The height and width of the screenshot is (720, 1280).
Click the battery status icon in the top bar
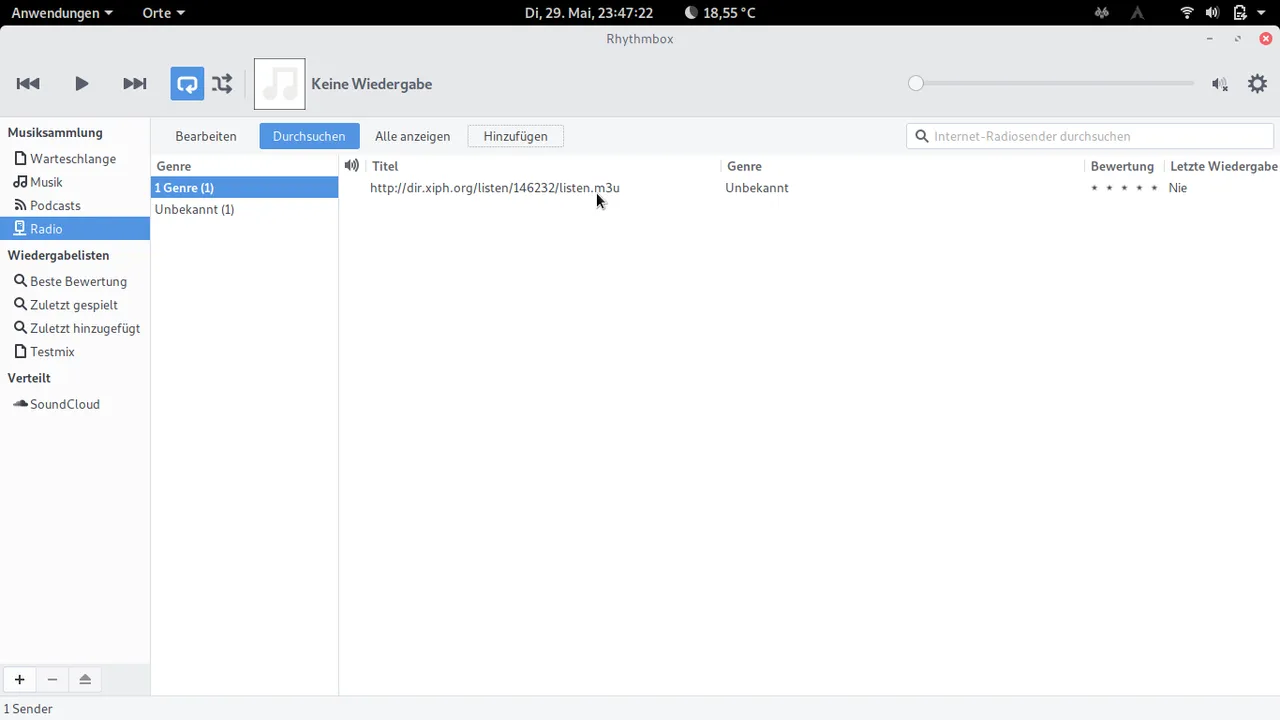tap(1240, 13)
